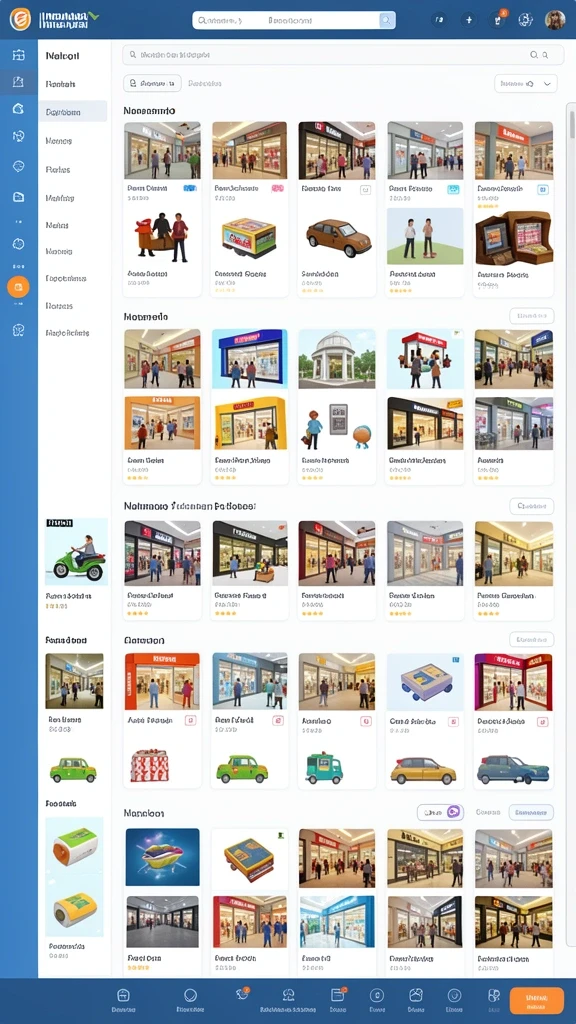
Task: Open the thumbnail of two men standing on grass
Action: click(425, 236)
